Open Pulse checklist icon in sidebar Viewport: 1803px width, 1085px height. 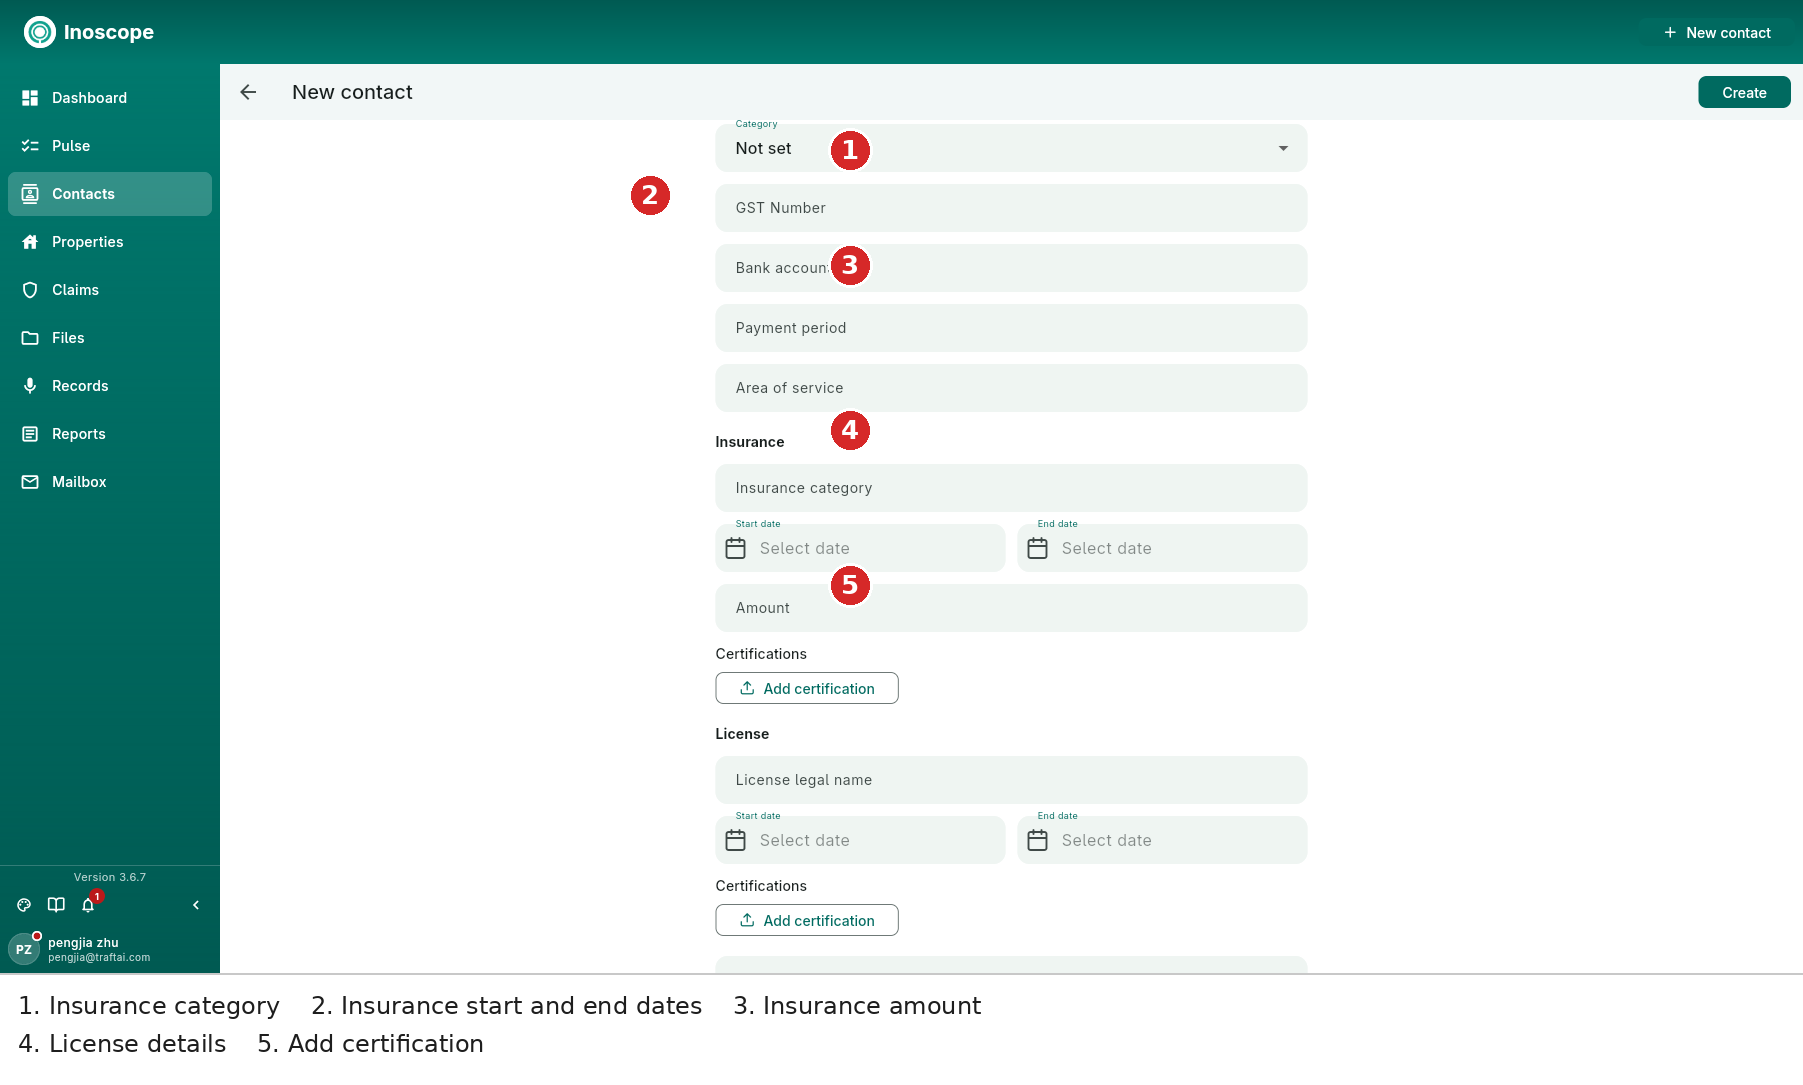[x=30, y=146]
